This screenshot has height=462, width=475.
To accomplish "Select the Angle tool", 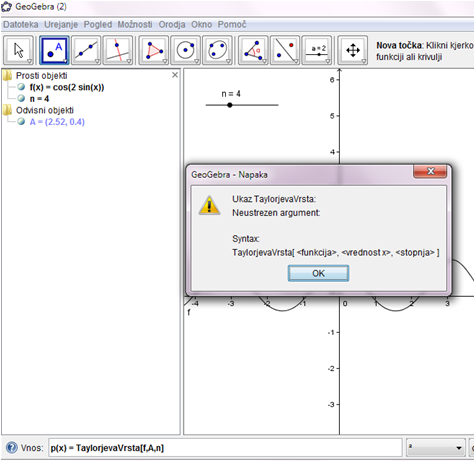I will click(253, 50).
